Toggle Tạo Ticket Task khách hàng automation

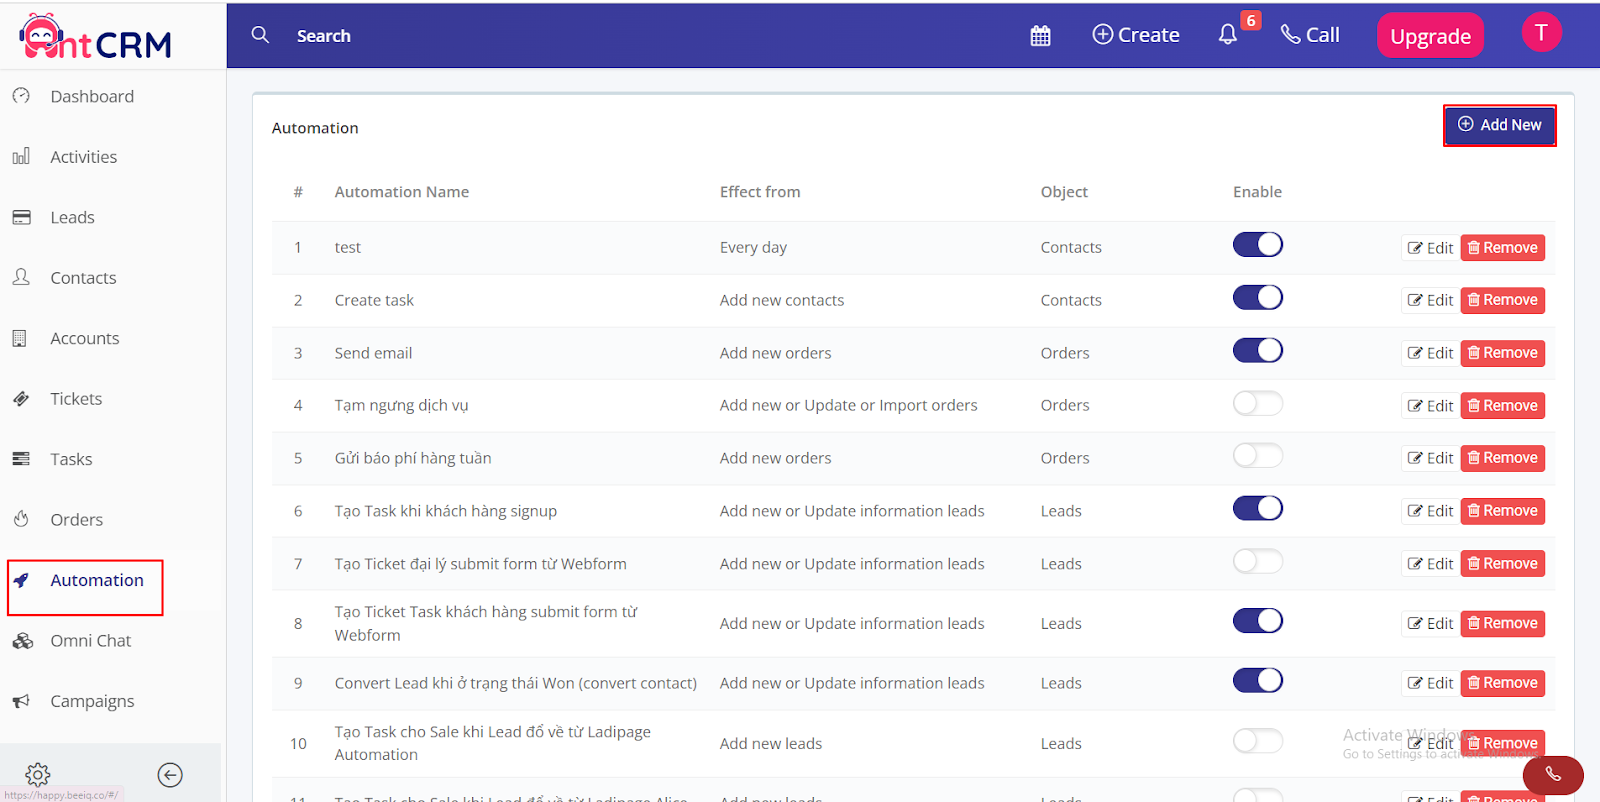(x=1257, y=621)
